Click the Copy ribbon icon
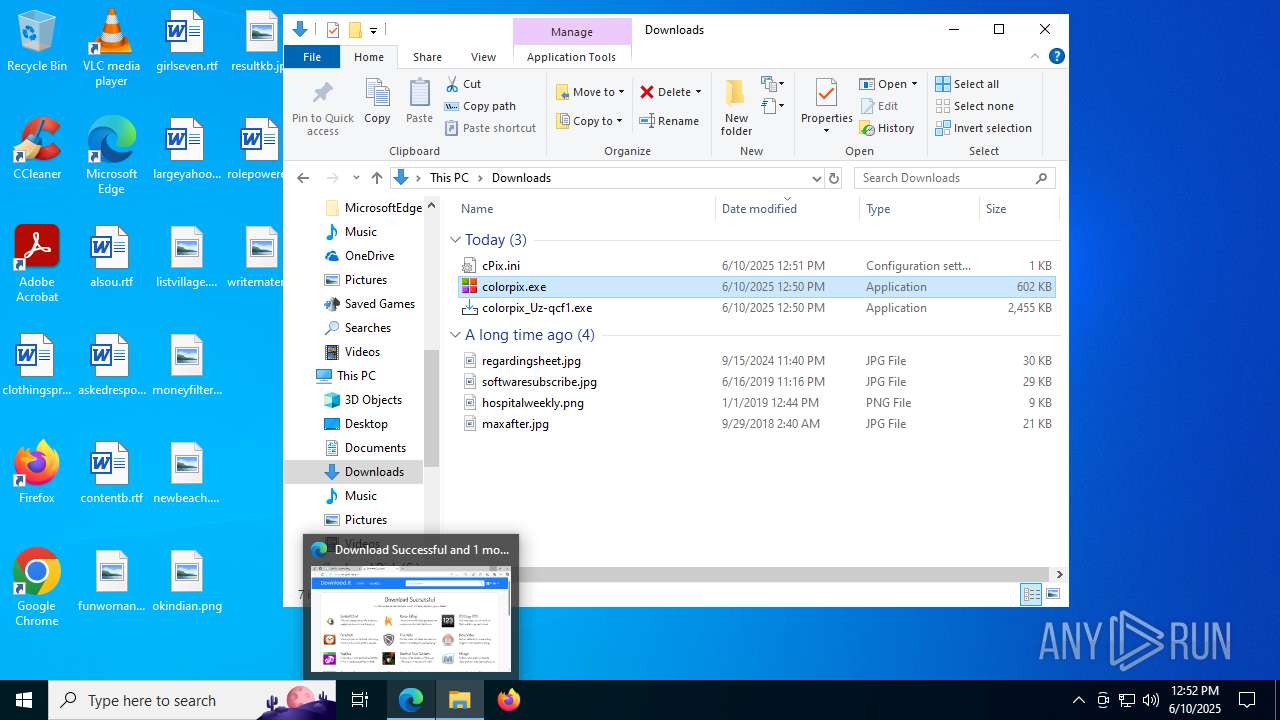The height and width of the screenshot is (720, 1280). (377, 102)
